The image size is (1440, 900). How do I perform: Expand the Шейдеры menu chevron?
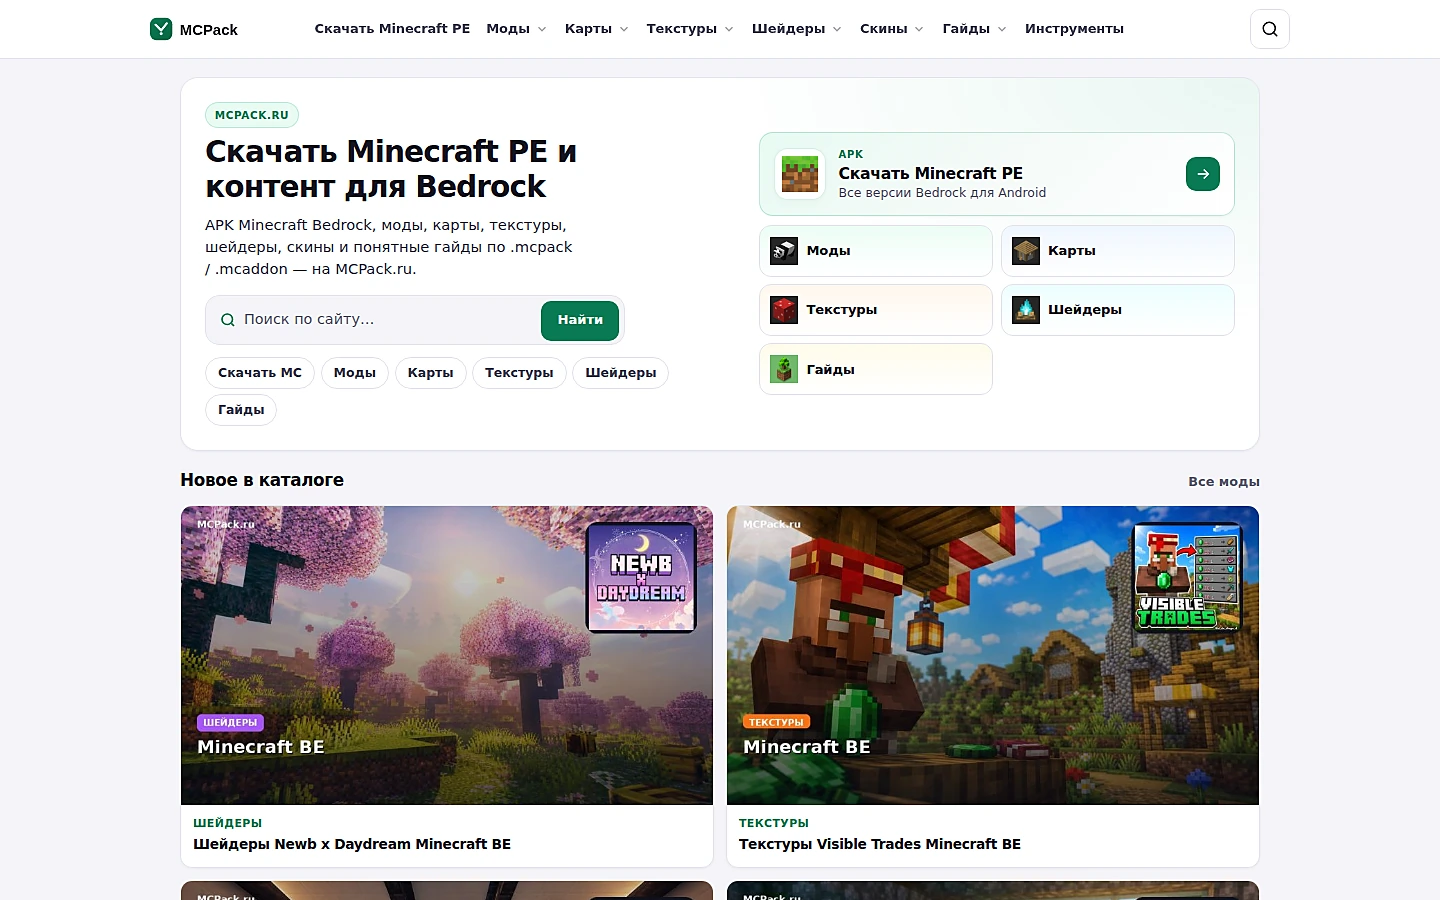coord(837,29)
